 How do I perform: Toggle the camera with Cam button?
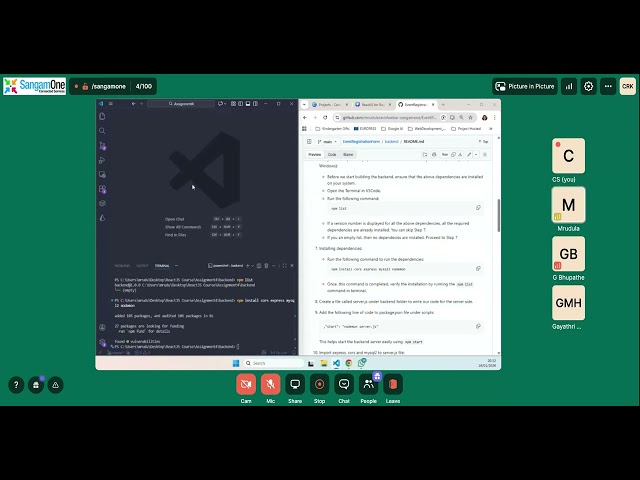246,384
